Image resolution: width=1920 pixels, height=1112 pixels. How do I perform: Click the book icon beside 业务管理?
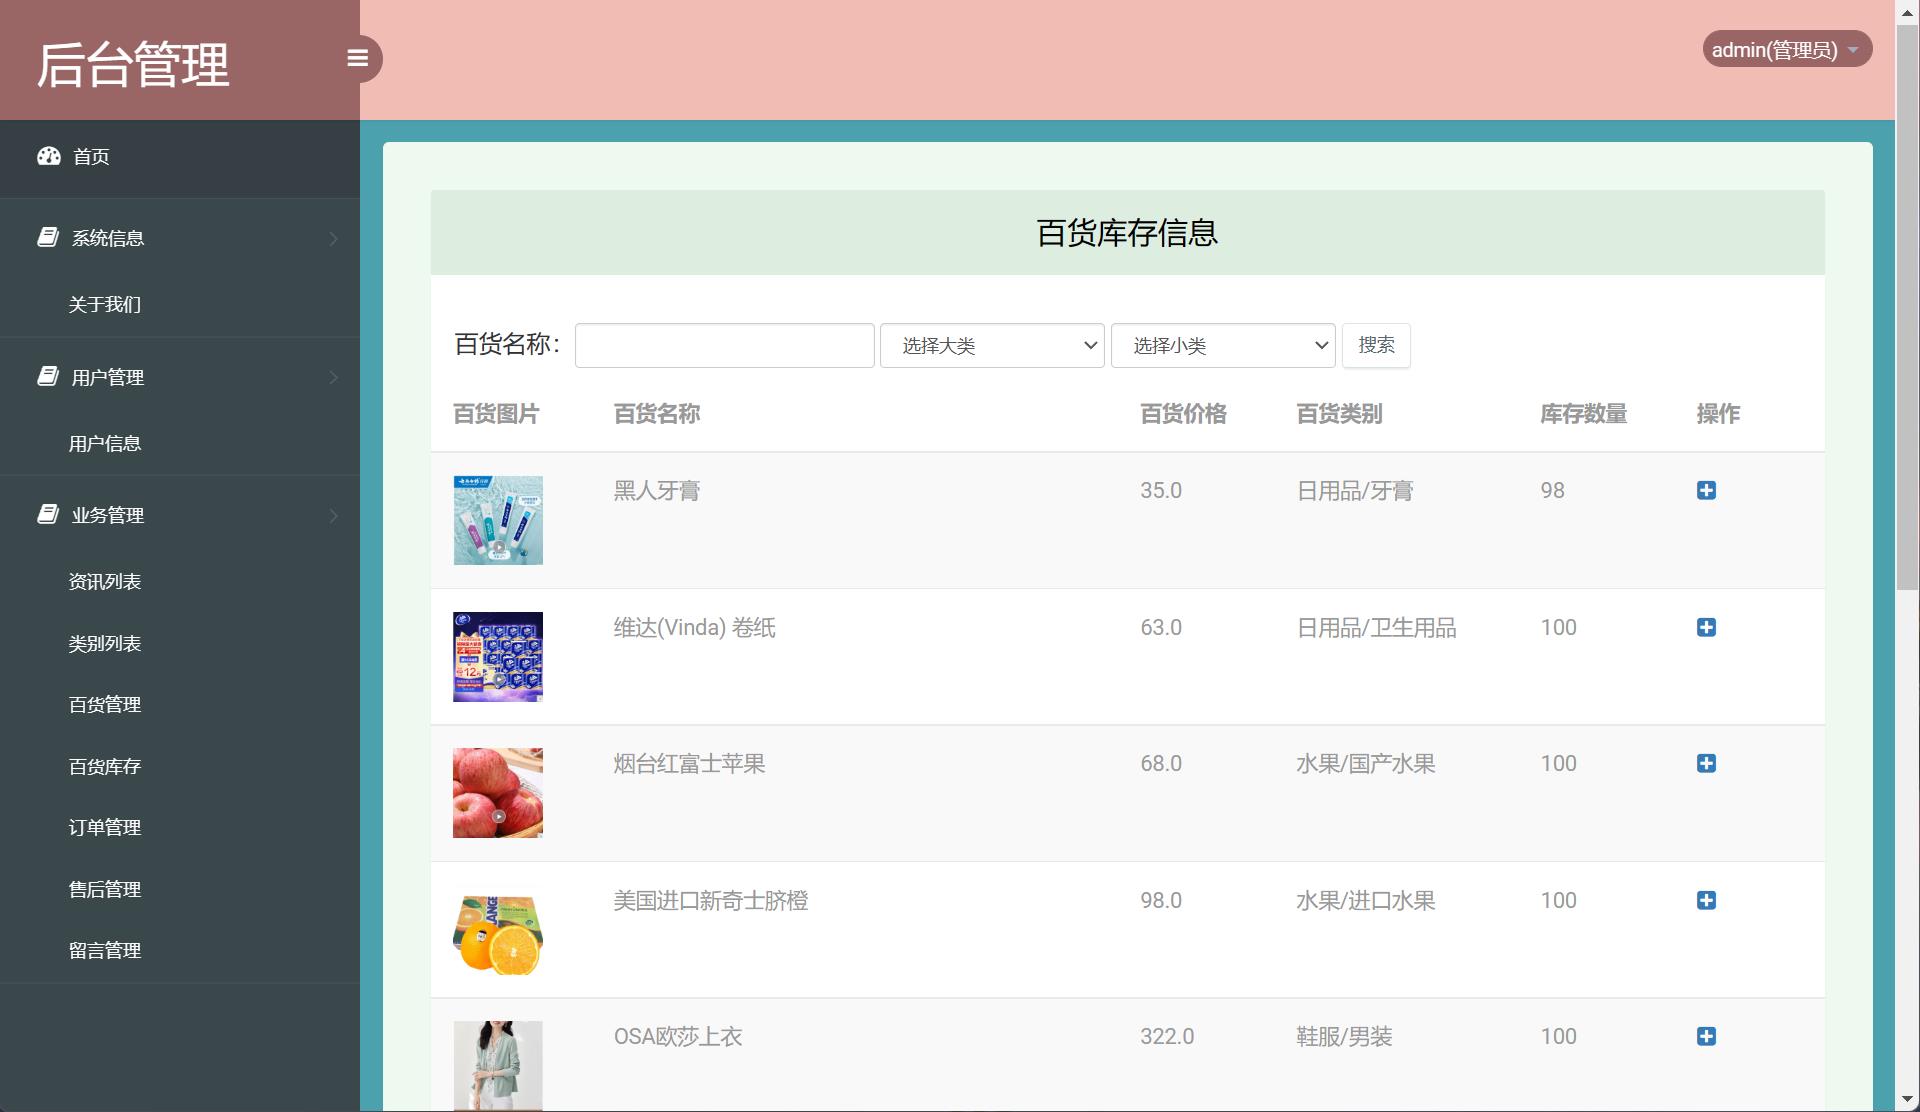[x=48, y=514]
